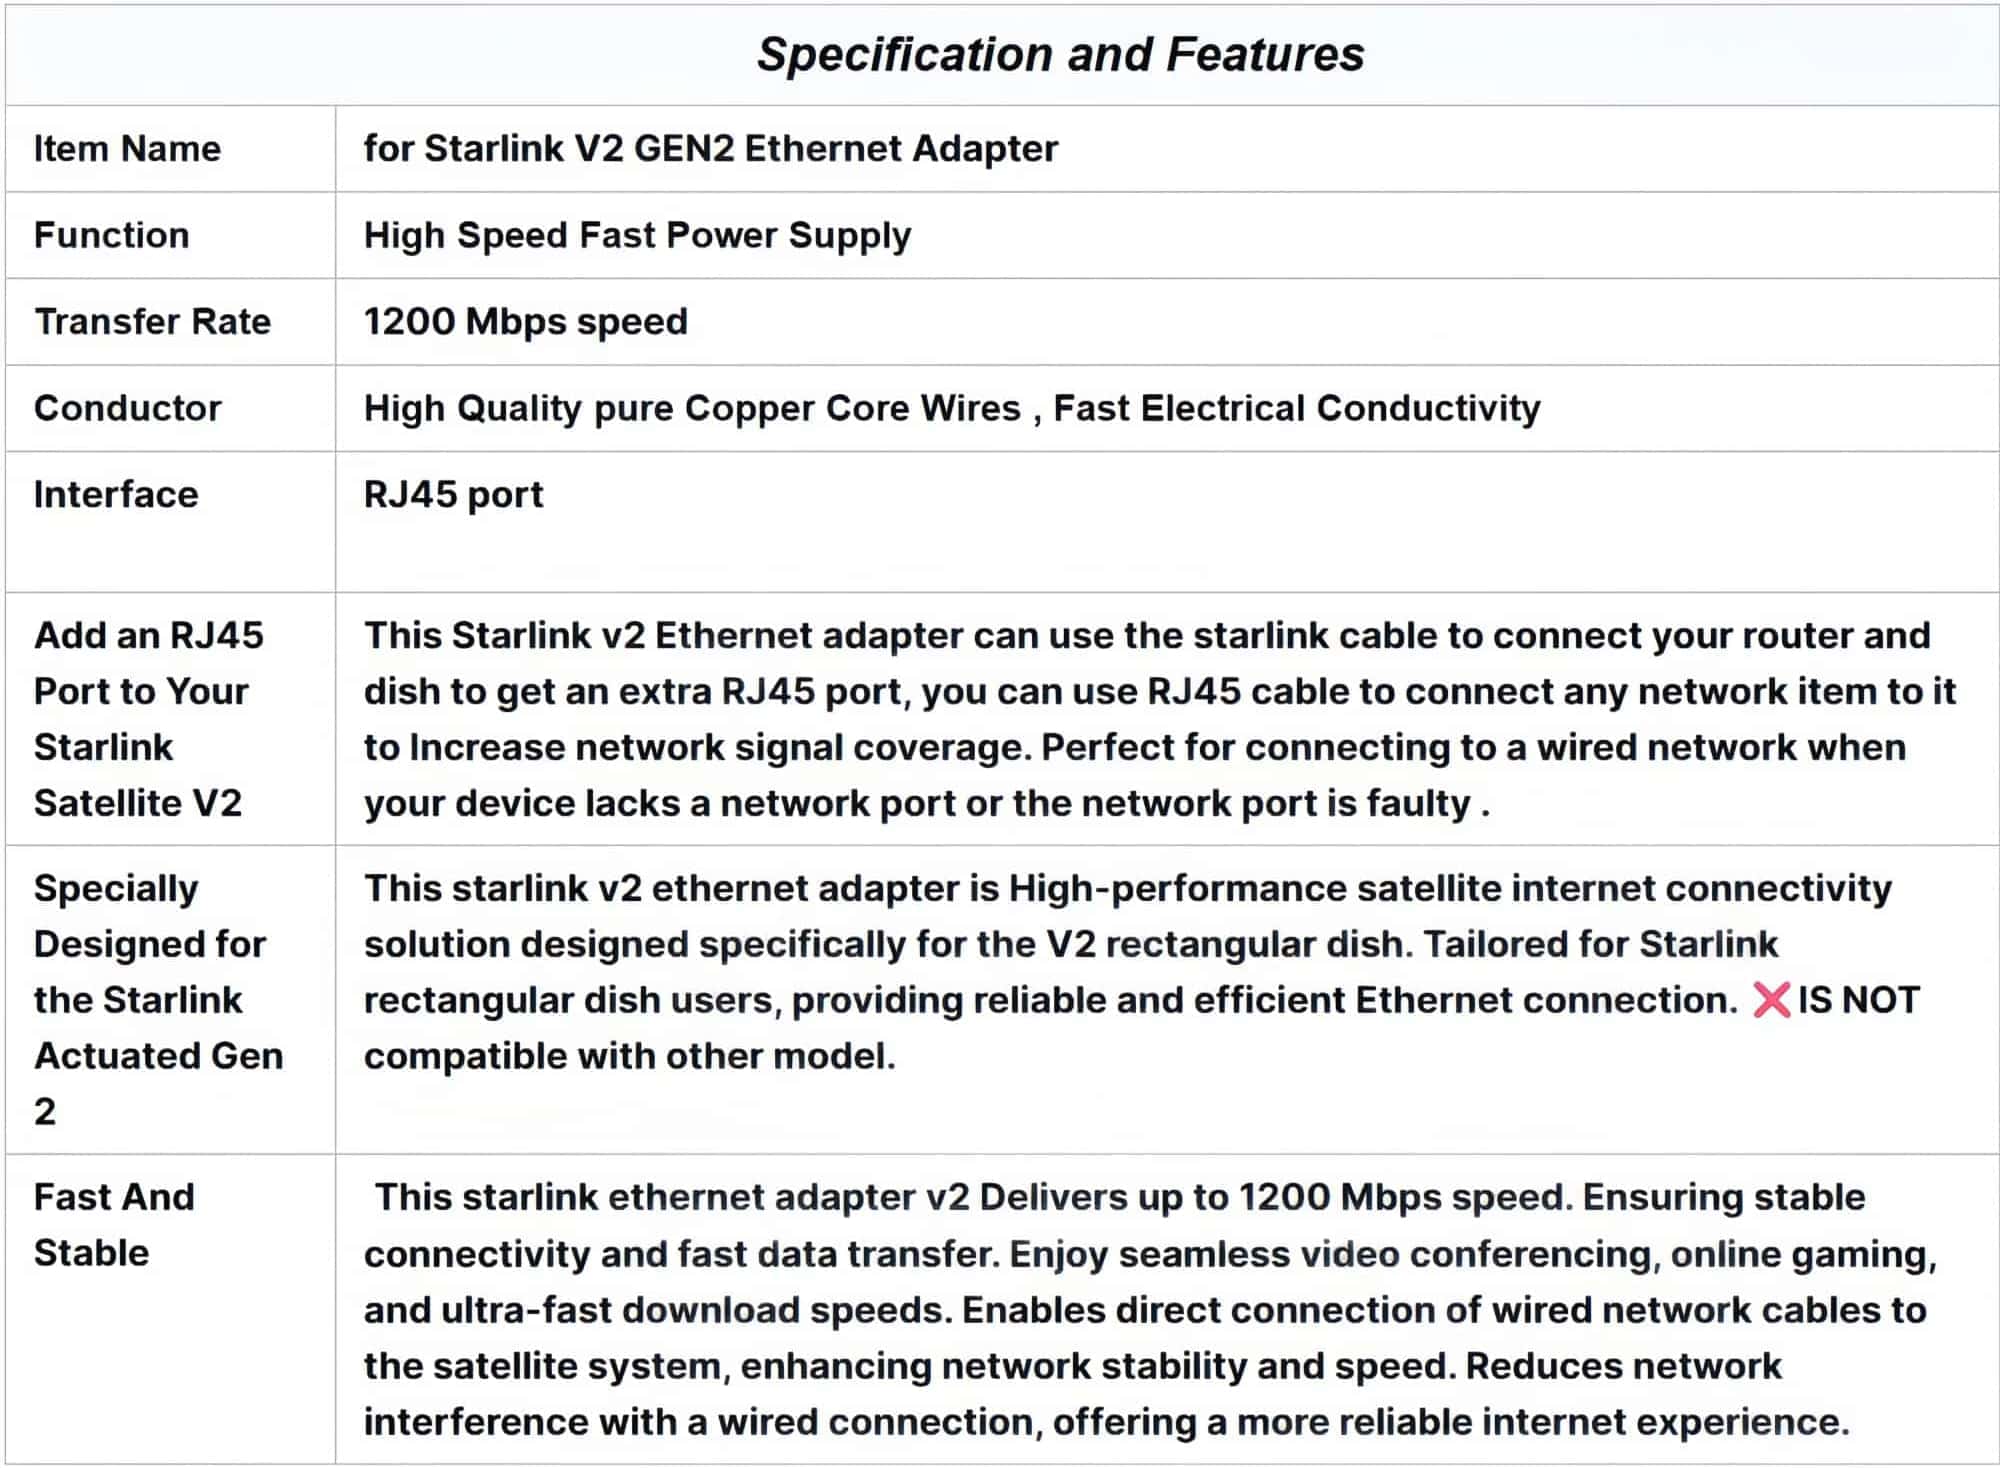Viewport: 2000px width, 1468px height.
Task: Click the "Specification and Features" table heading
Action: [1060, 54]
